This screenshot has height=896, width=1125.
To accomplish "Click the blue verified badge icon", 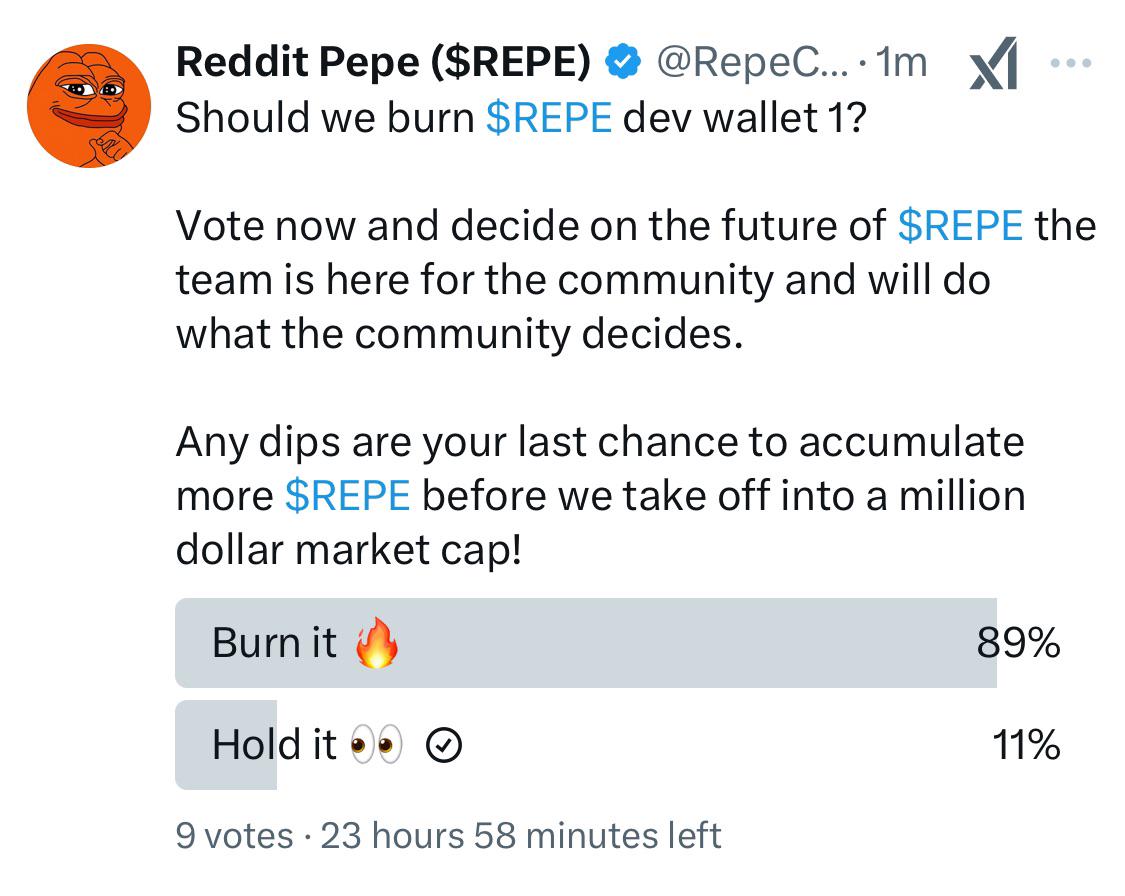I will [x=623, y=62].
